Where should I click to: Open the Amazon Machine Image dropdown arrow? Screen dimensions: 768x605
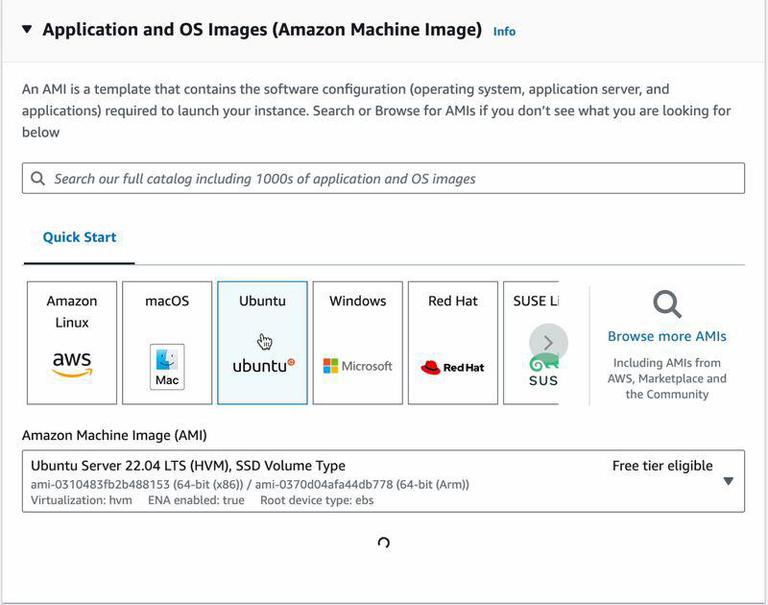(x=728, y=481)
